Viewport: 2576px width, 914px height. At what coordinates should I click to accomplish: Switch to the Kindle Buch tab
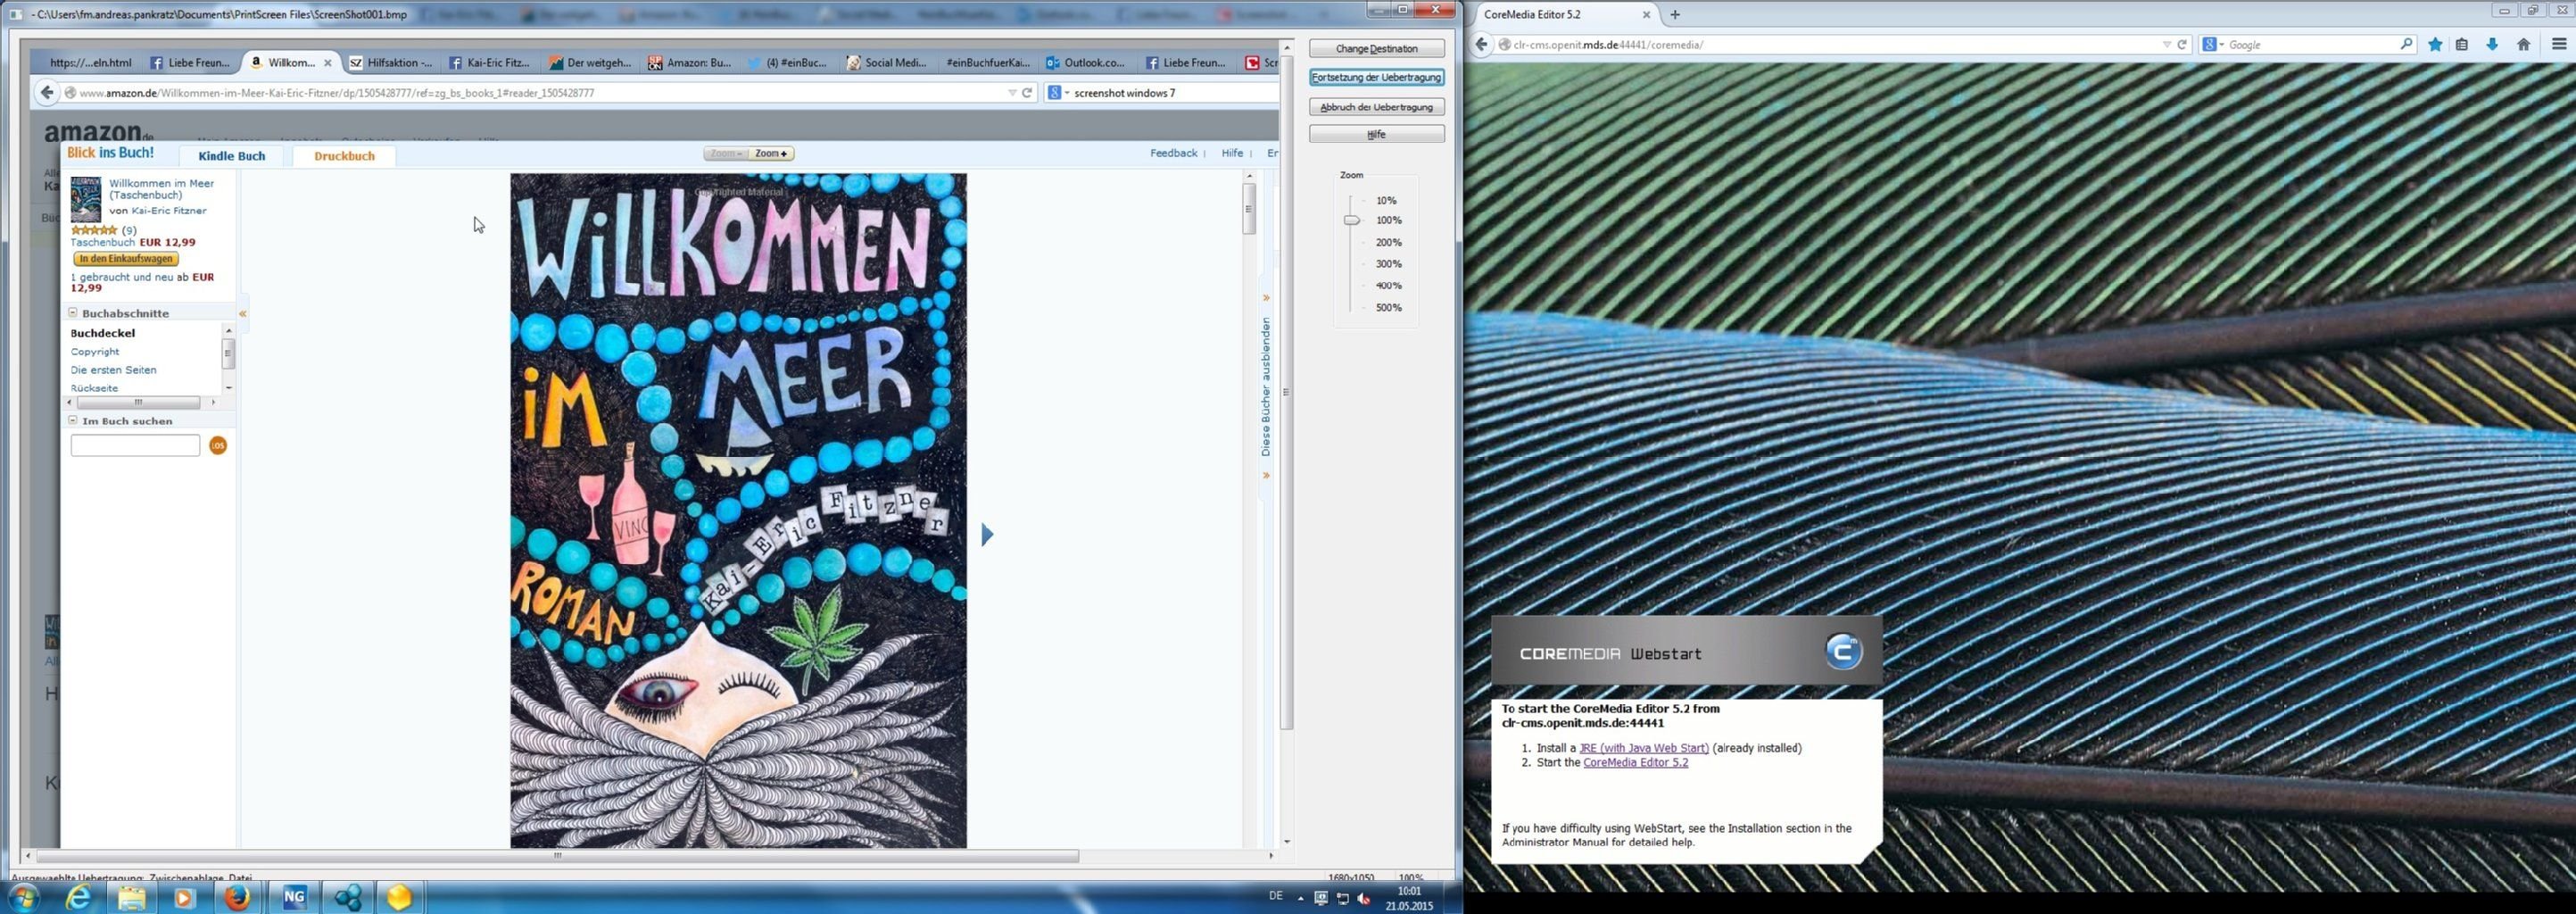coord(231,156)
